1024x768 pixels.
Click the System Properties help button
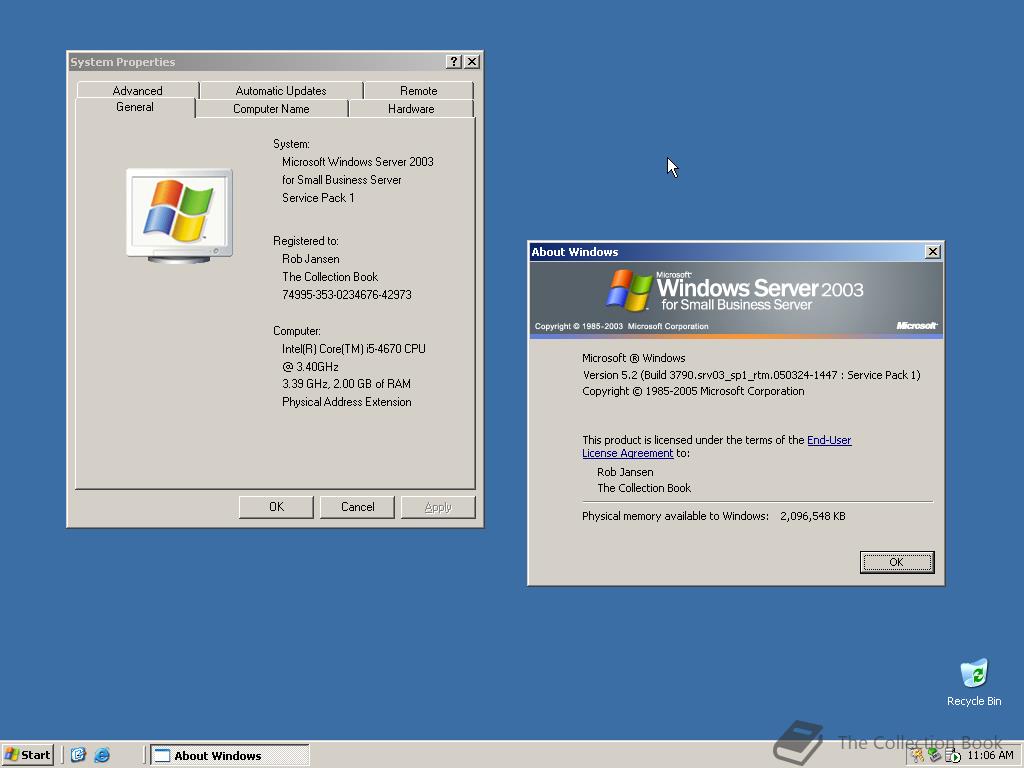(x=454, y=61)
